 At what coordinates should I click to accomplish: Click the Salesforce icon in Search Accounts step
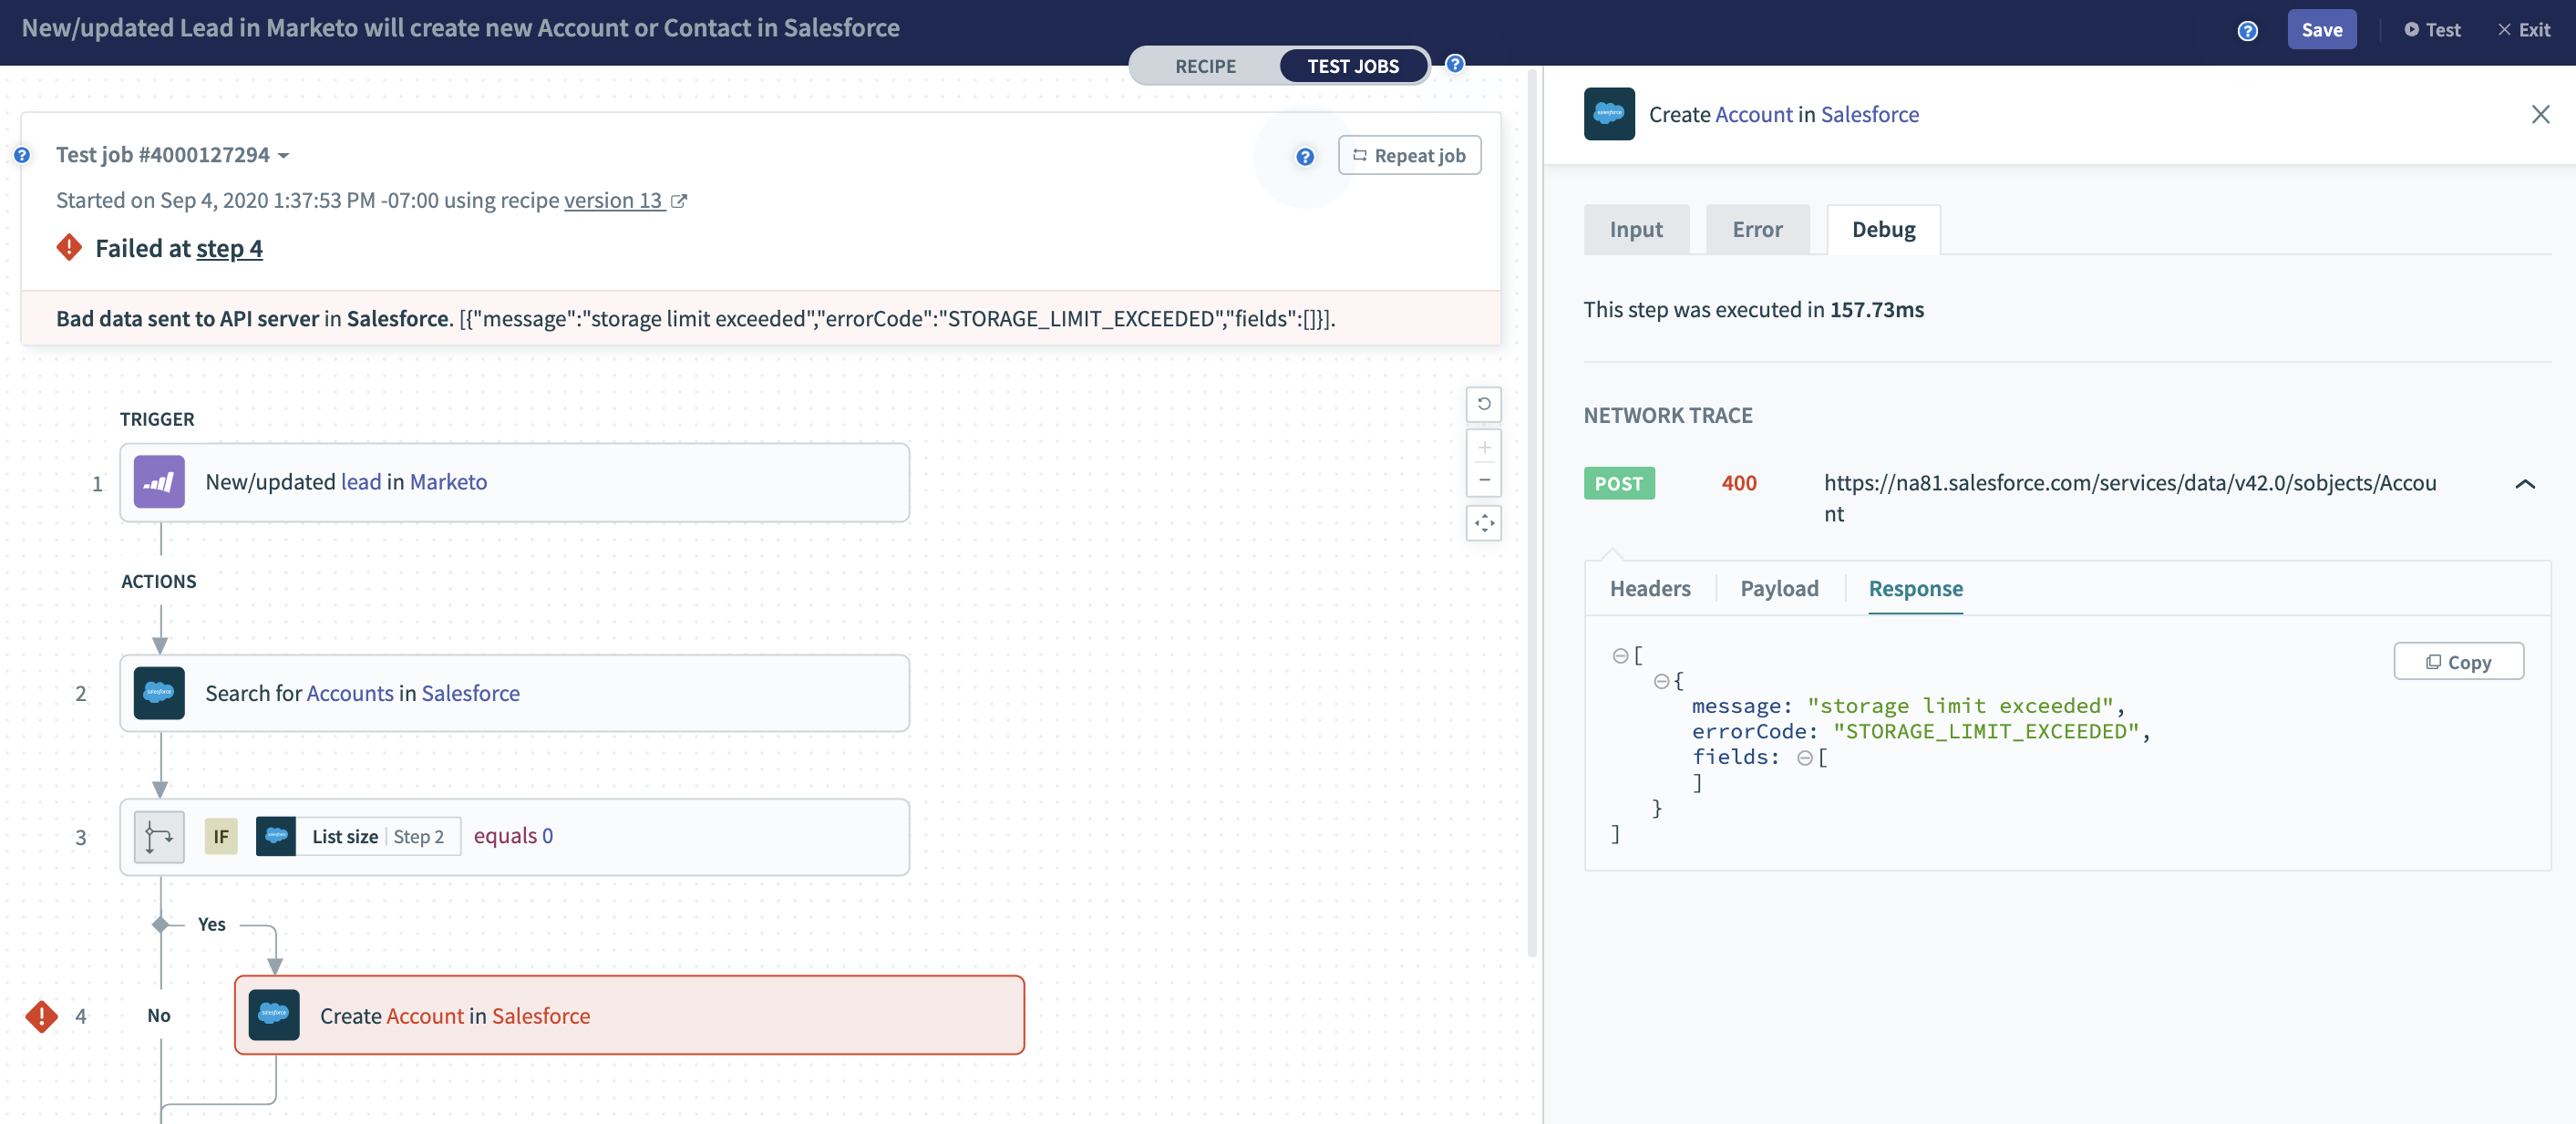pos(159,693)
